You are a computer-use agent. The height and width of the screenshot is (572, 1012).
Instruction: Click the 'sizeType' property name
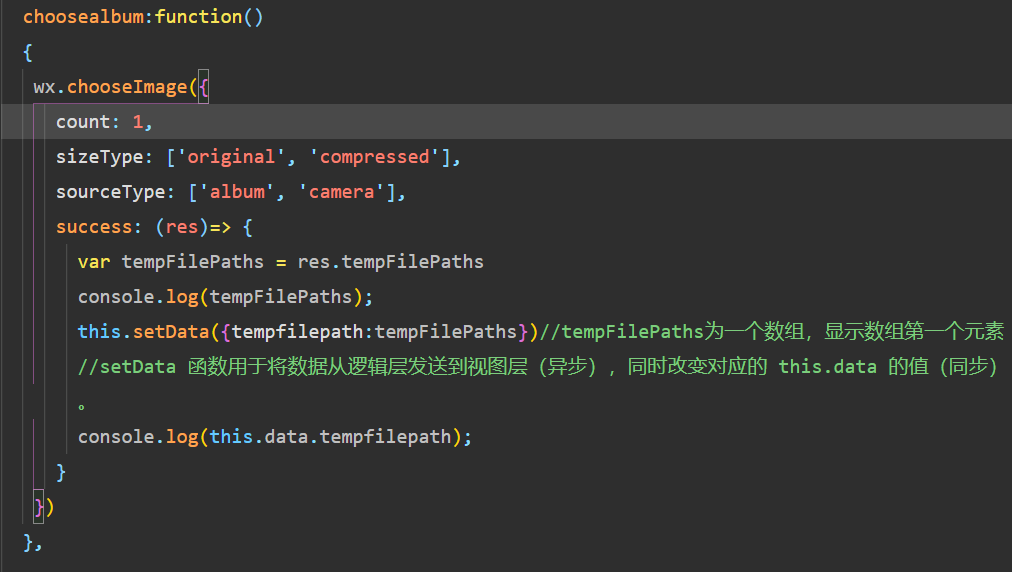coord(99,156)
